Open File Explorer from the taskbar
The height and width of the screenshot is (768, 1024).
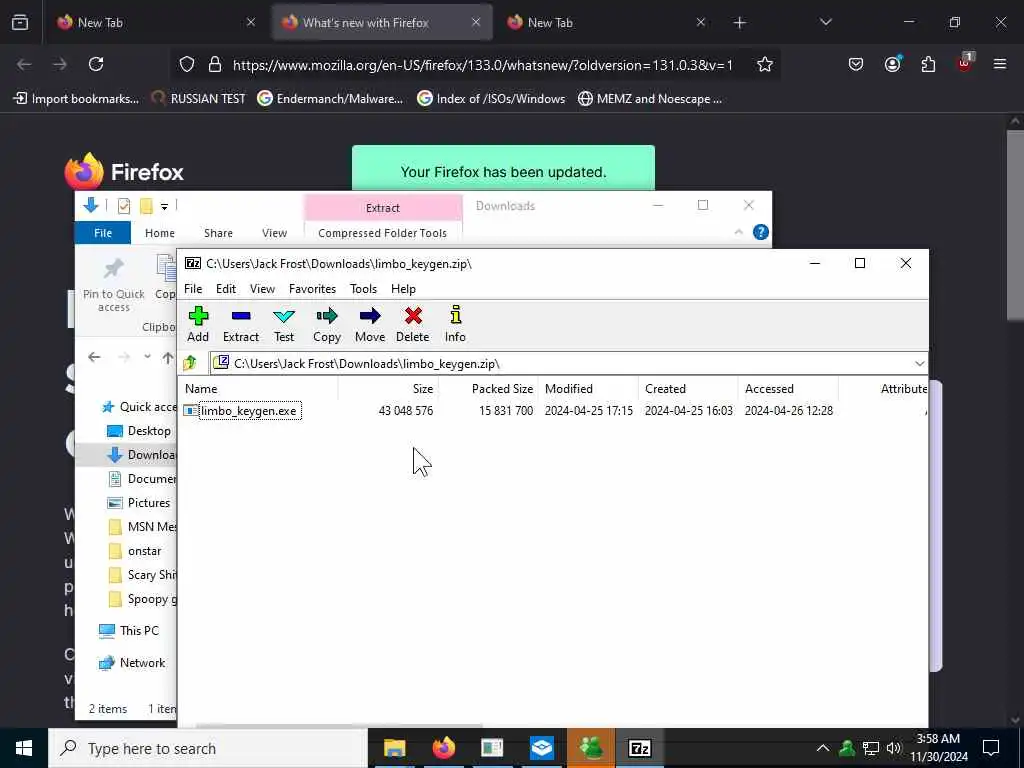(394, 748)
